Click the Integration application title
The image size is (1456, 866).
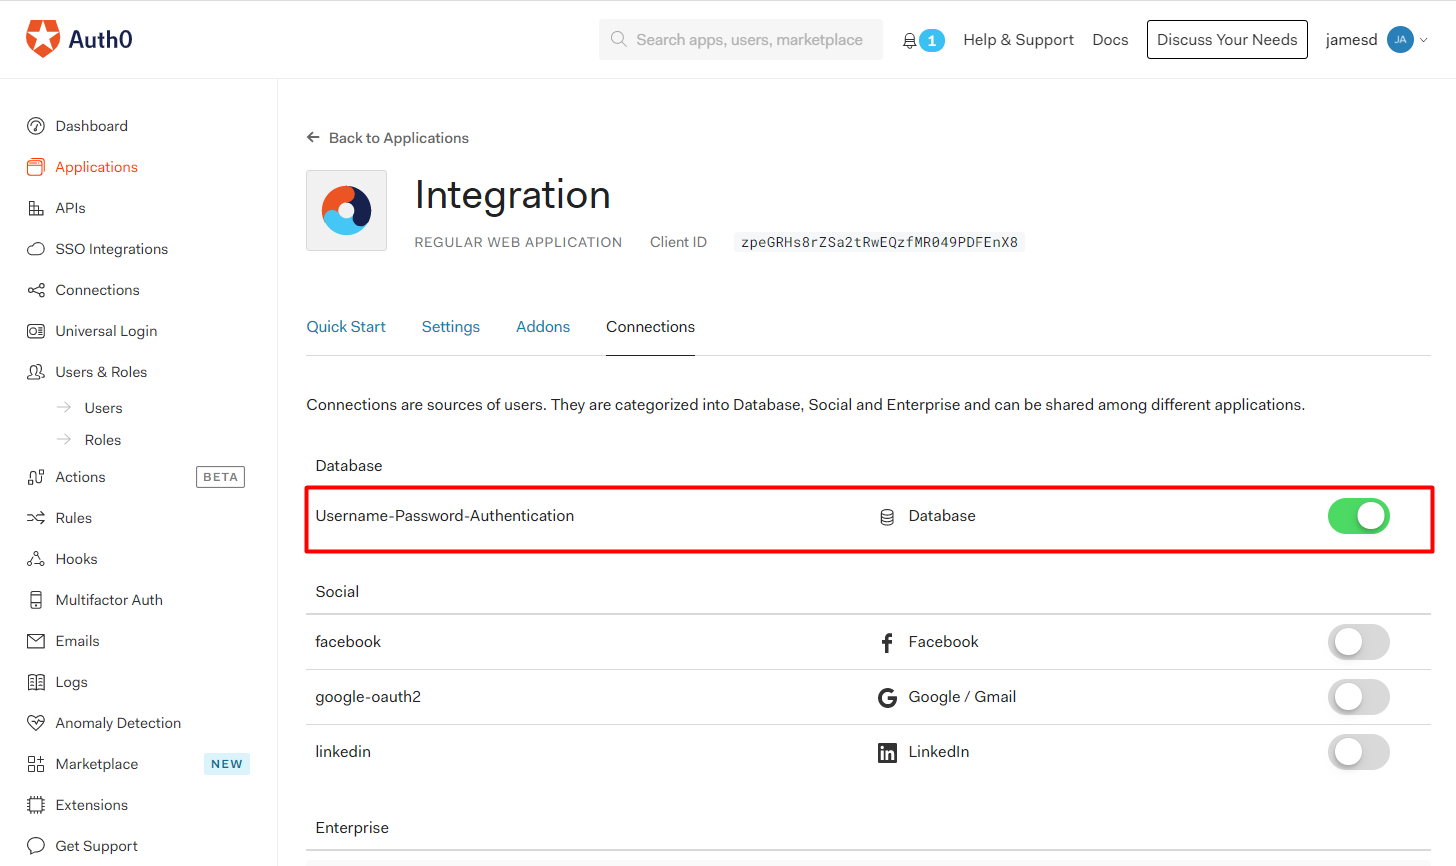[x=512, y=195]
